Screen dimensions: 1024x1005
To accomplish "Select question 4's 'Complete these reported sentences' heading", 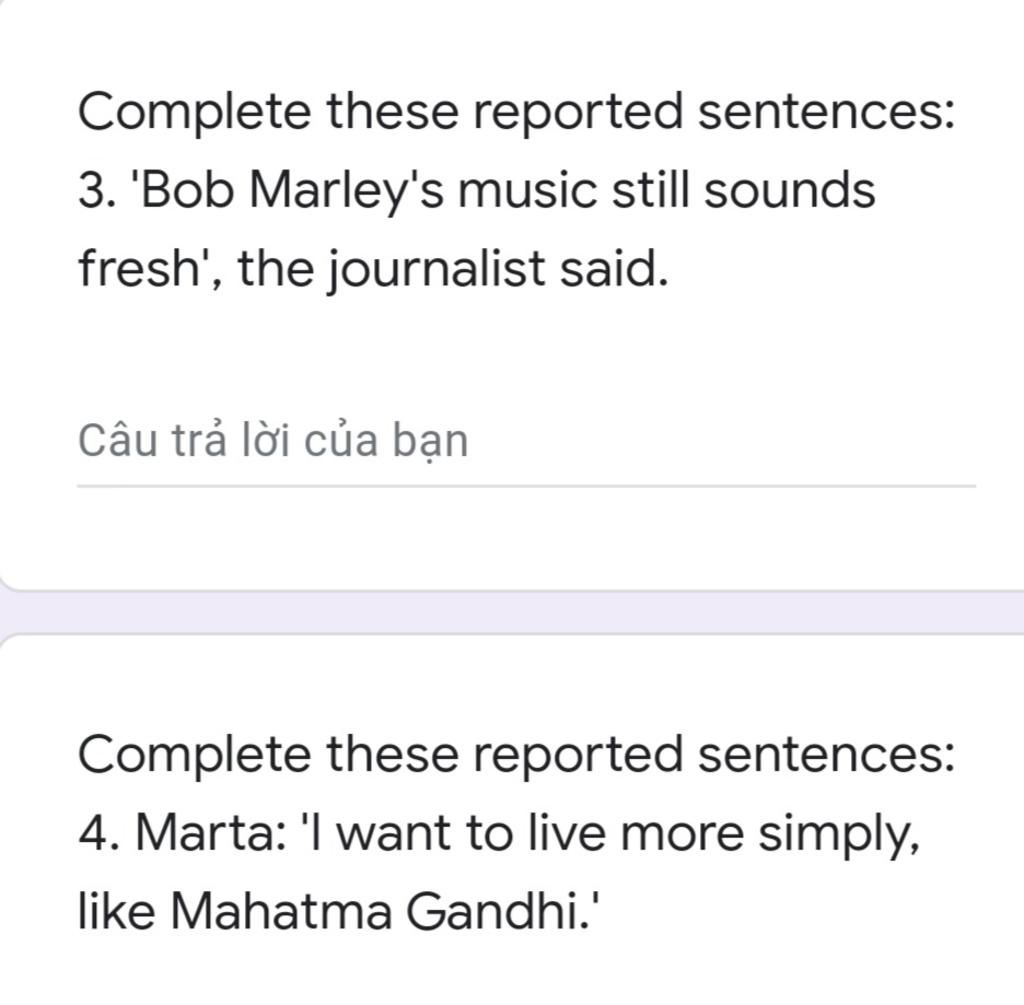I will click(x=516, y=754).
